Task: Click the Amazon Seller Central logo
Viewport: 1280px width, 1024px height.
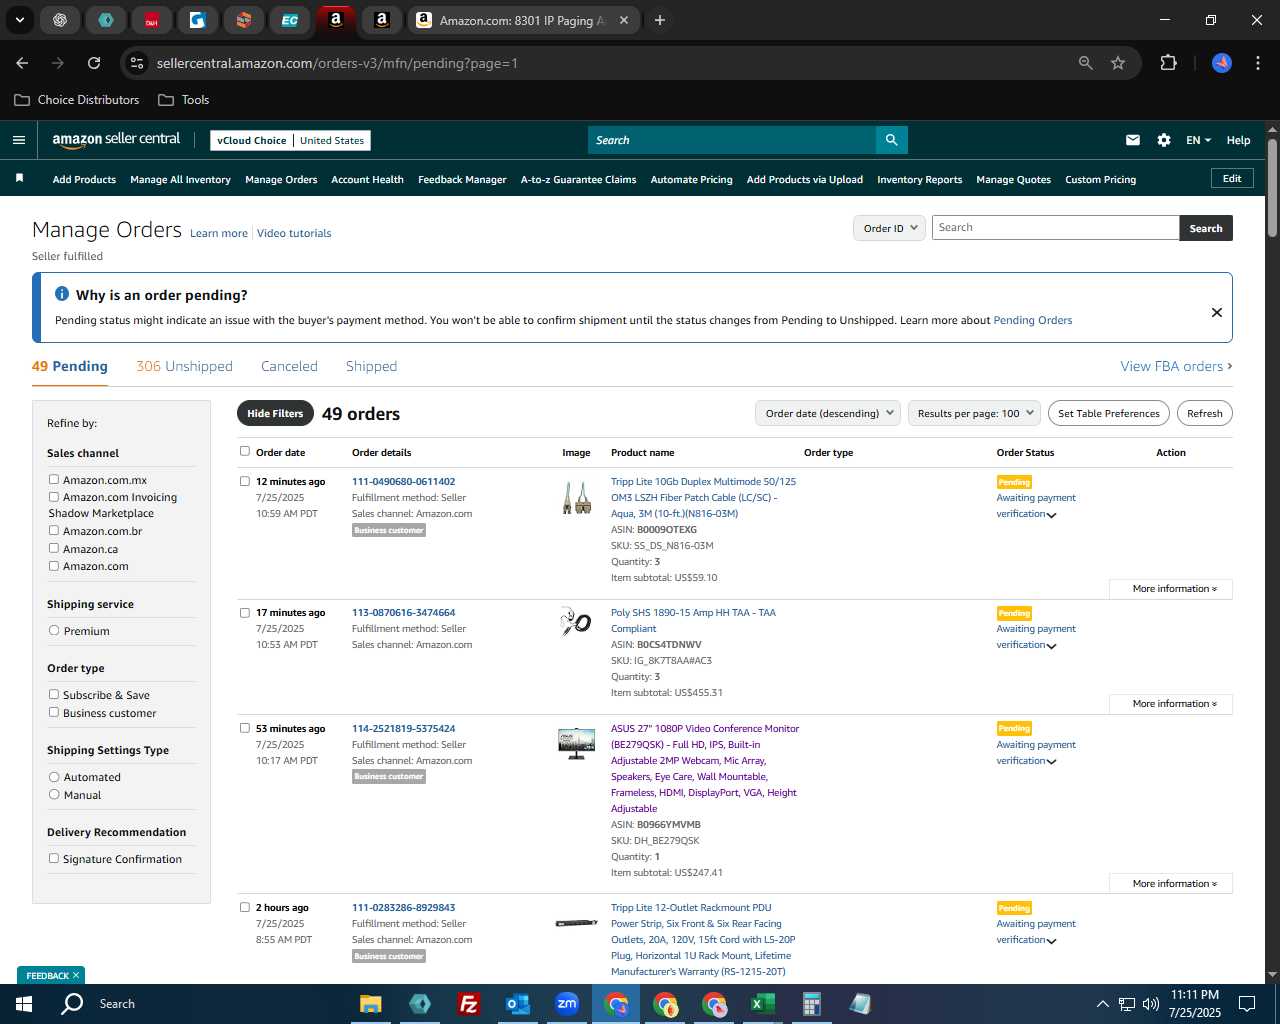Action: pyautogui.click(x=116, y=140)
